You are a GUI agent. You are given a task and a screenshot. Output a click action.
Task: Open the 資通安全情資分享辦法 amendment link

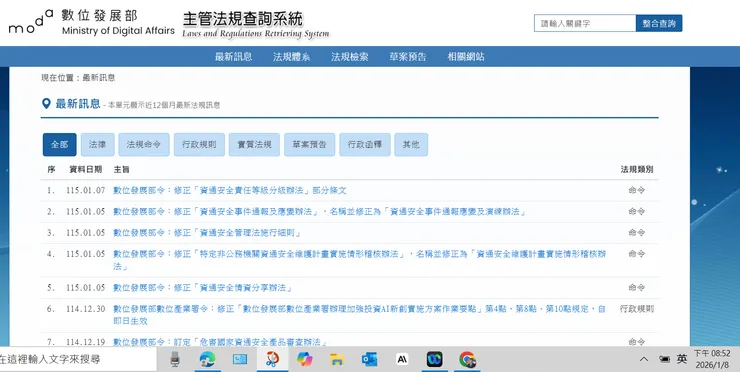click(x=203, y=287)
